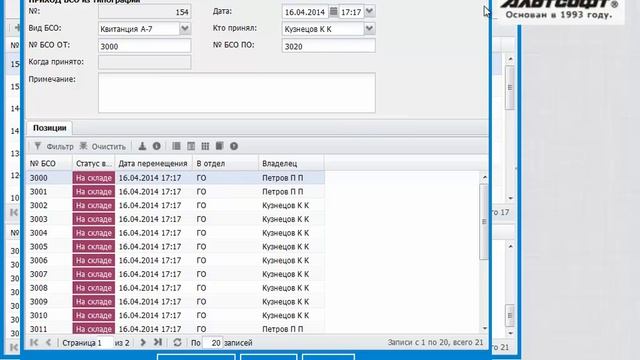Open the calendar picker next to date
The height and width of the screenshot is (360, 640).
tap(333, 11)
